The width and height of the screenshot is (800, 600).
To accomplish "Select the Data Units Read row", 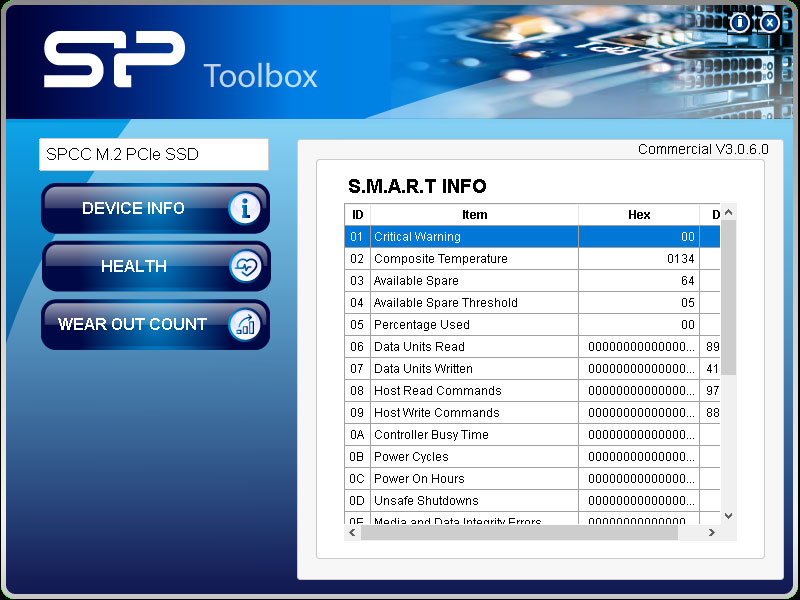I will click(532, 346).
